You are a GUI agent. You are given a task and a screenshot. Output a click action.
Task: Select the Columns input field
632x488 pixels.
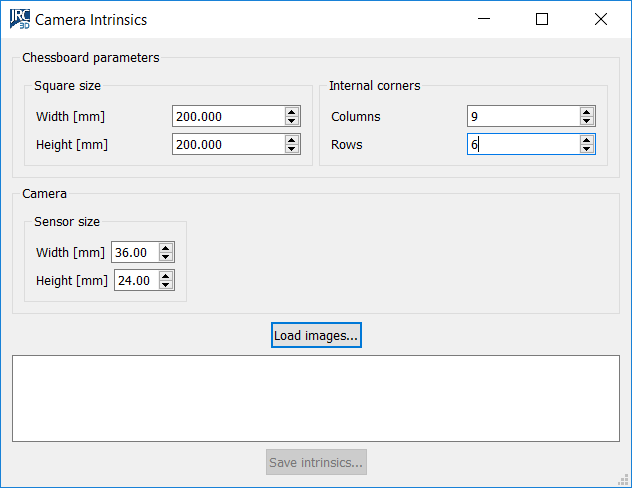(x=522, y=116)
